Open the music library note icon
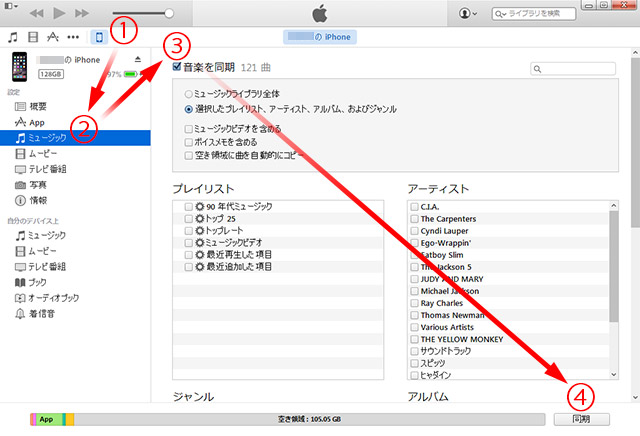The height and width of the screenshot is (436, 640). click(12, 37)
